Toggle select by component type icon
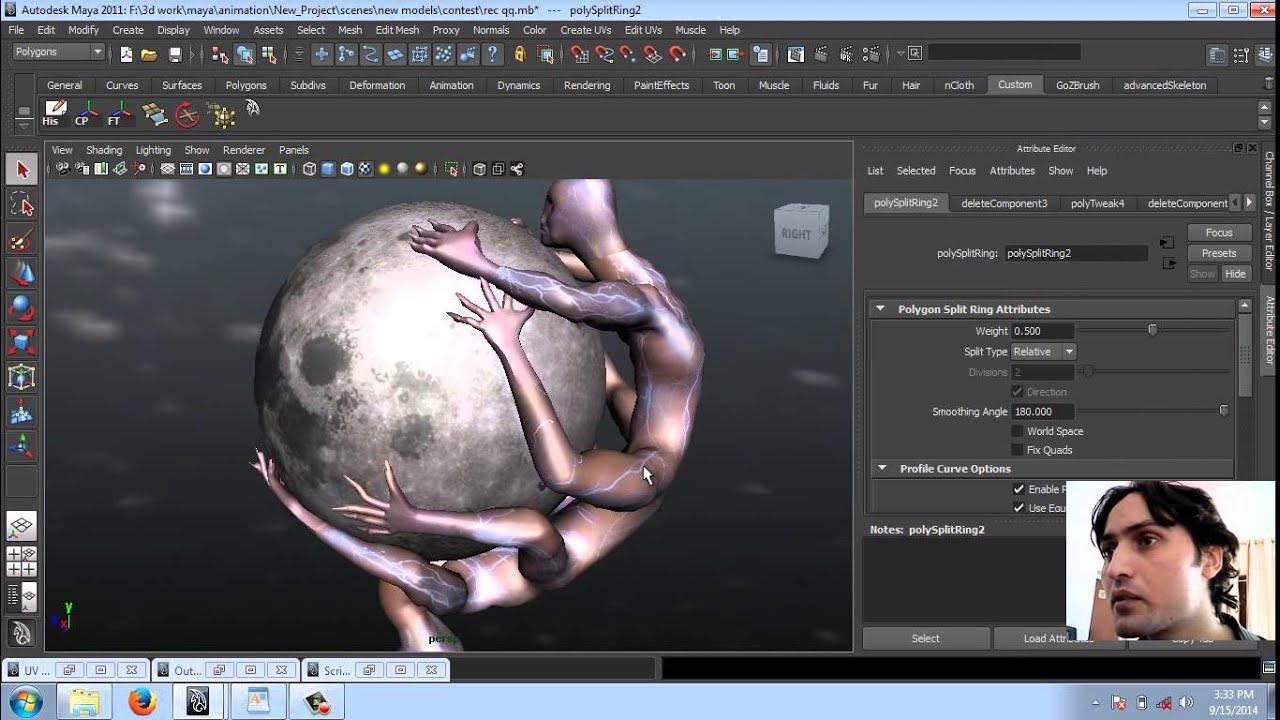Viewport: 1280px width, 720px height. [x=268, y=54]
